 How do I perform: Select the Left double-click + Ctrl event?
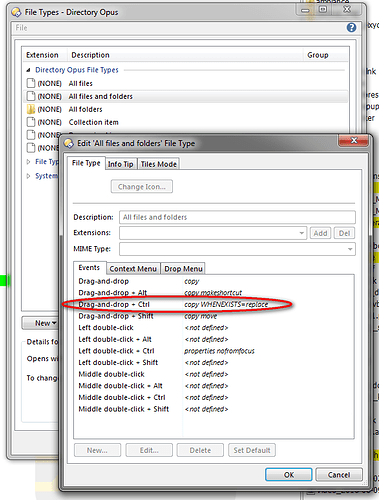pyautogui.click(x=213, y=351)
